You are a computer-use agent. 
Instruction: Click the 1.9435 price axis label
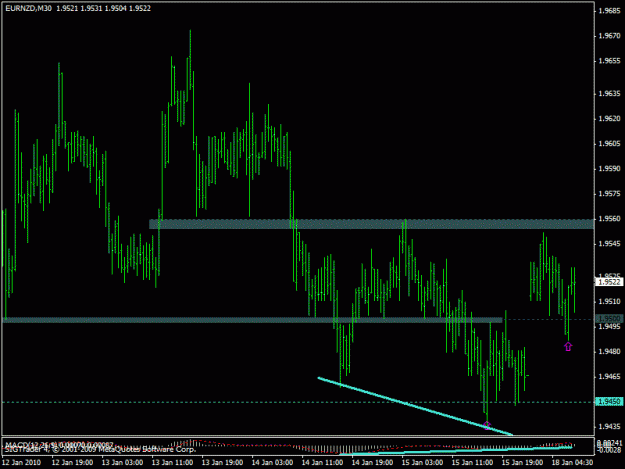click(609, 426)
